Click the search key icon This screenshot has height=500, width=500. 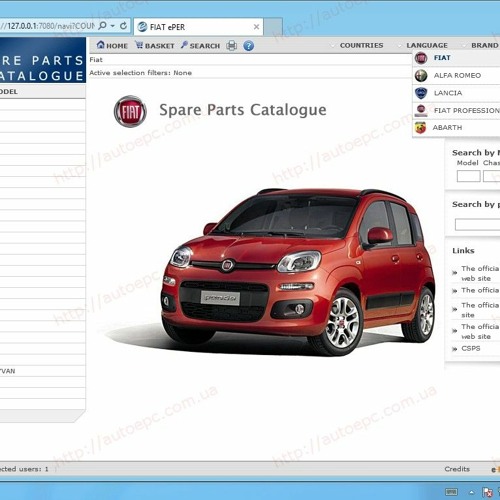[184, 45]
